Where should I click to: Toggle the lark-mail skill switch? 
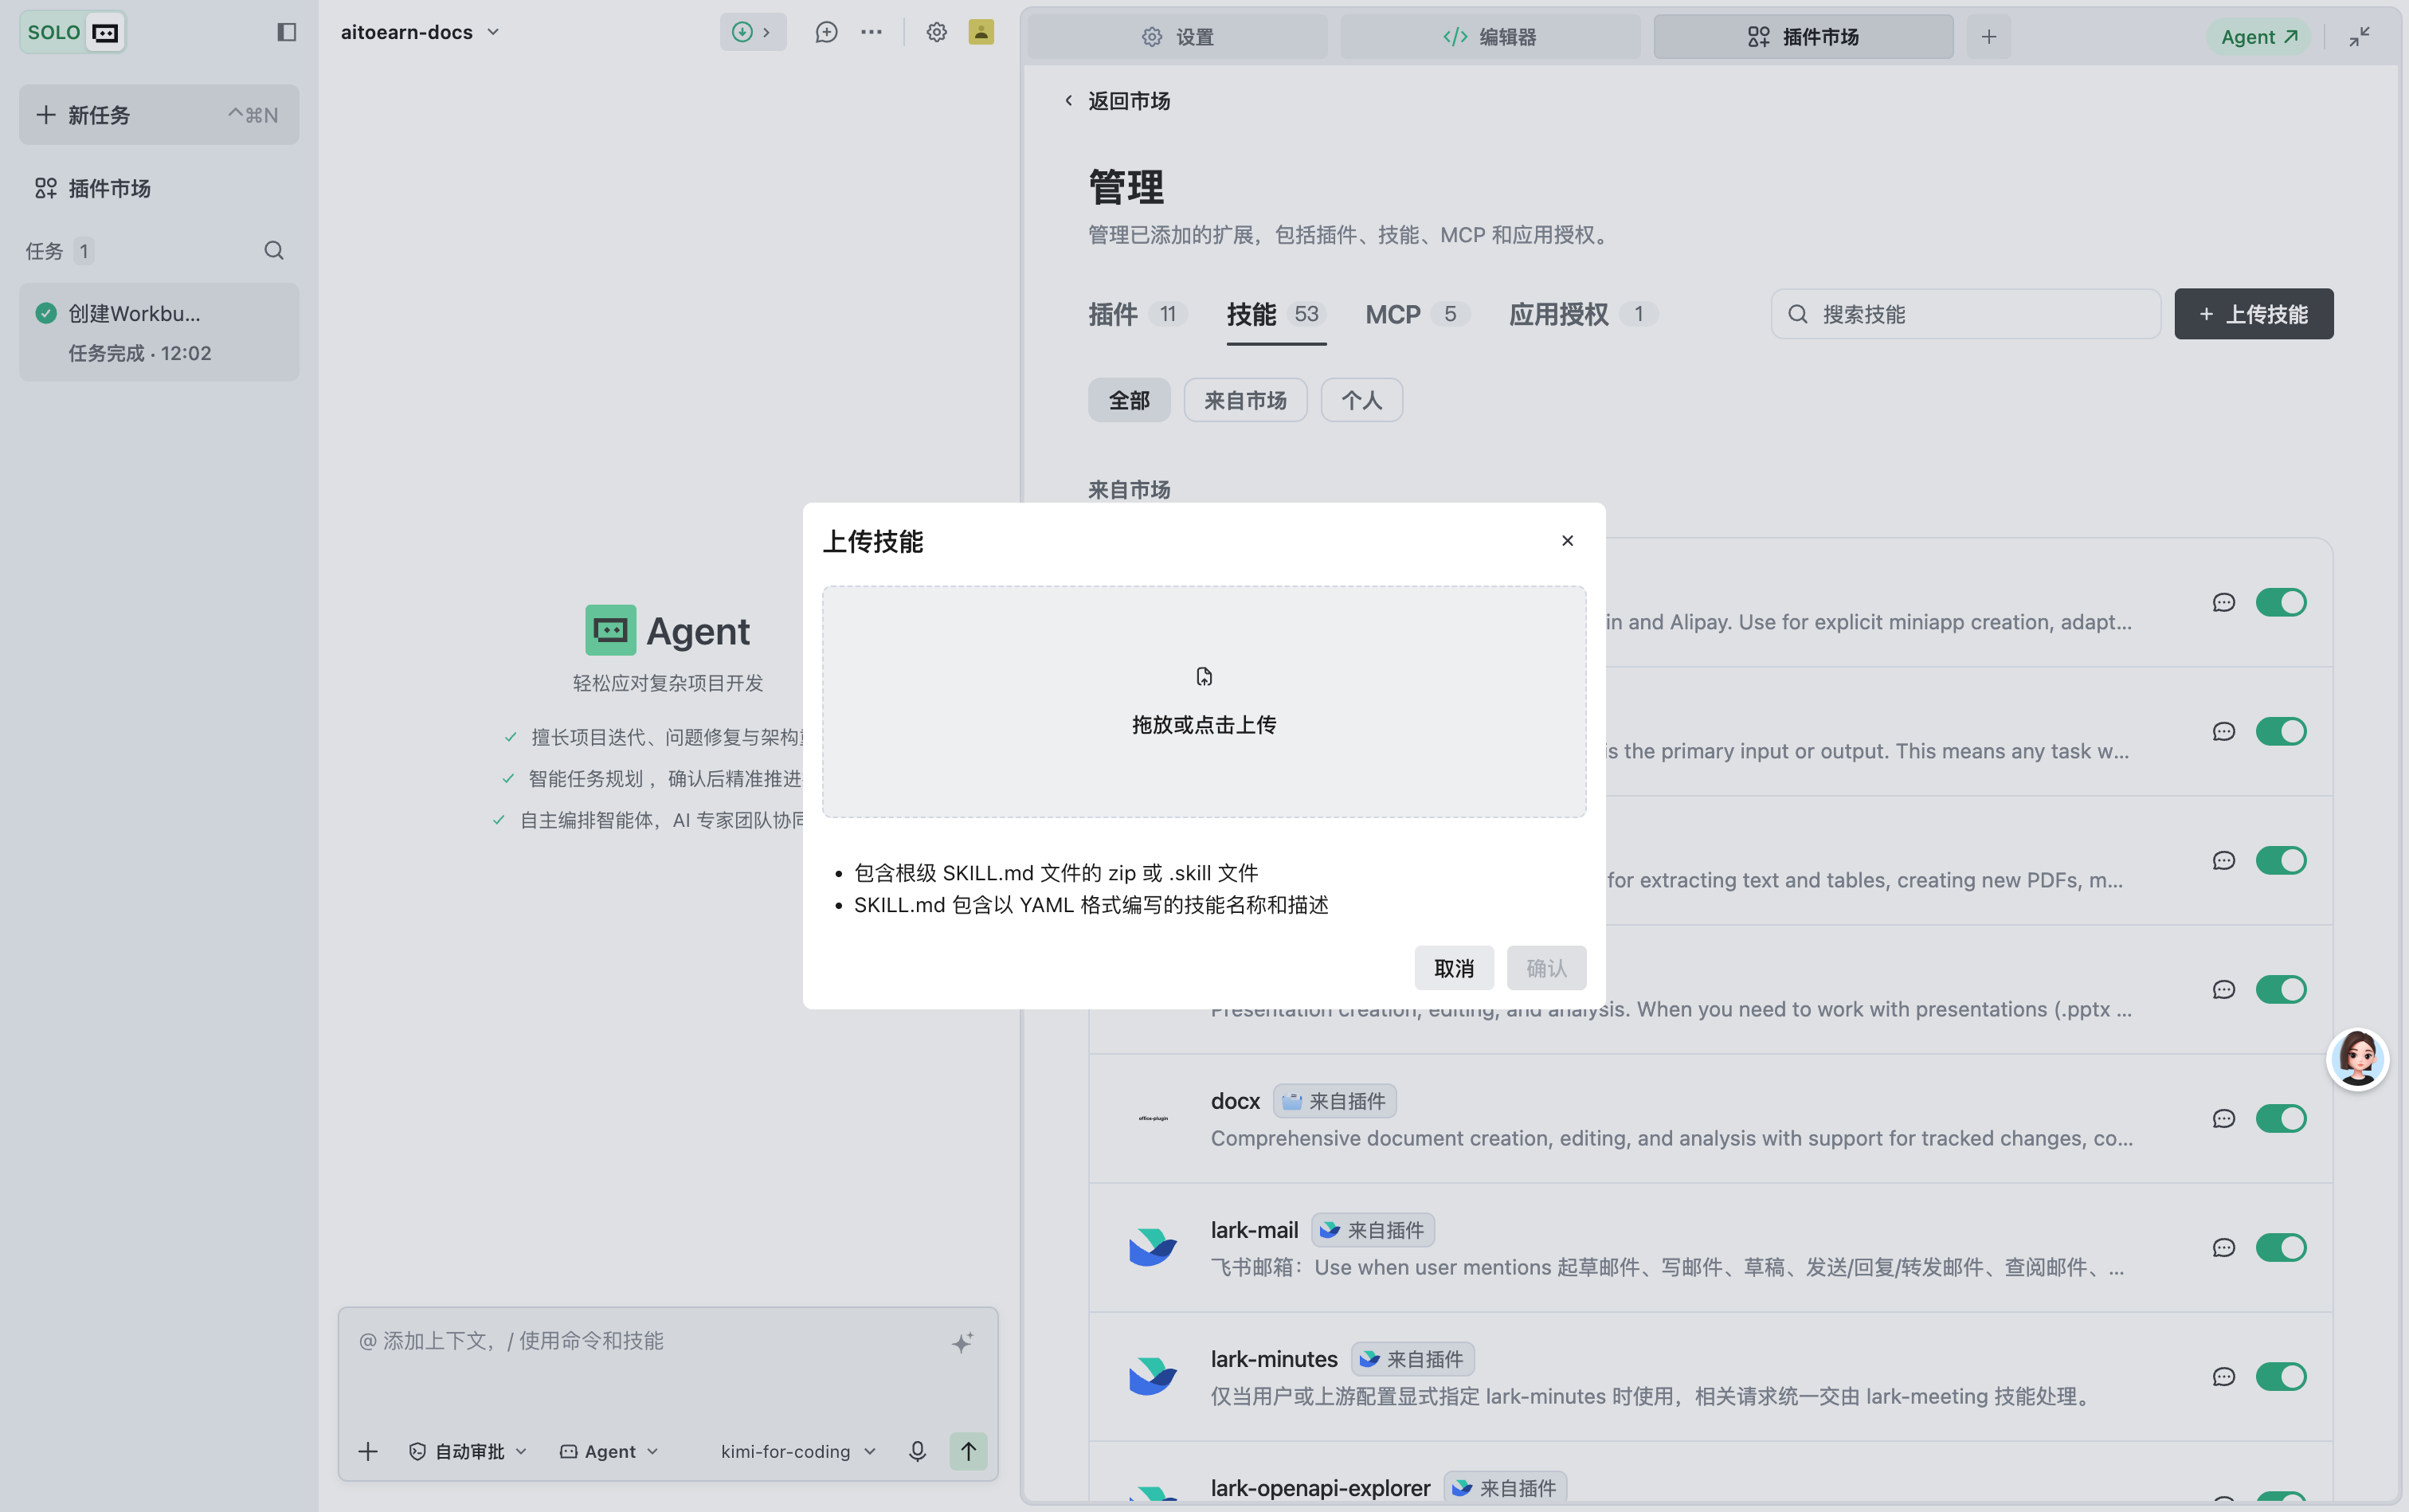(x=2281, y=1247)
